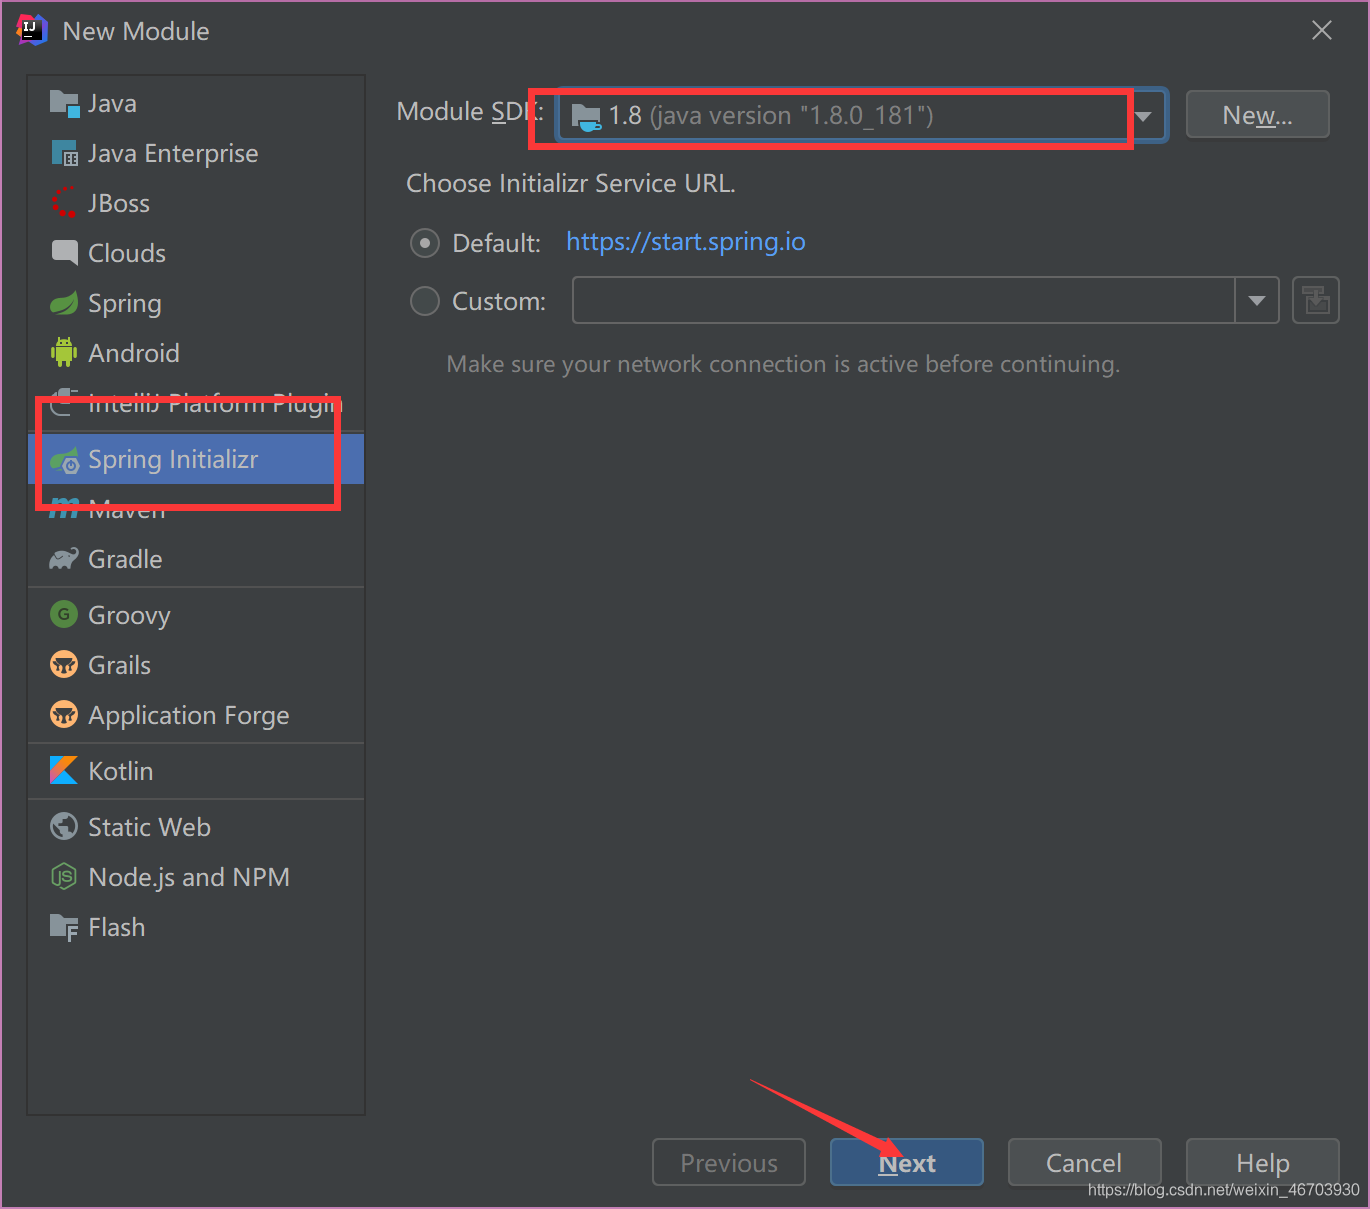Select JBoss in module list
Image resolution: width=1370 pixels, height=1209 pixels.
pos(196,203)
